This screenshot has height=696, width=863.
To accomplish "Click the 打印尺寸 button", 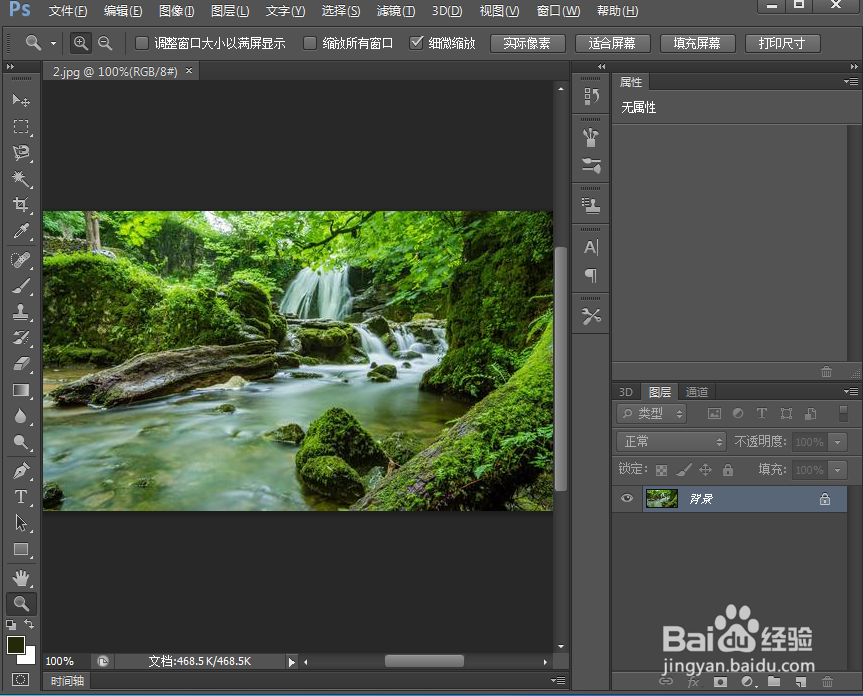I will [x=782, y=43].
